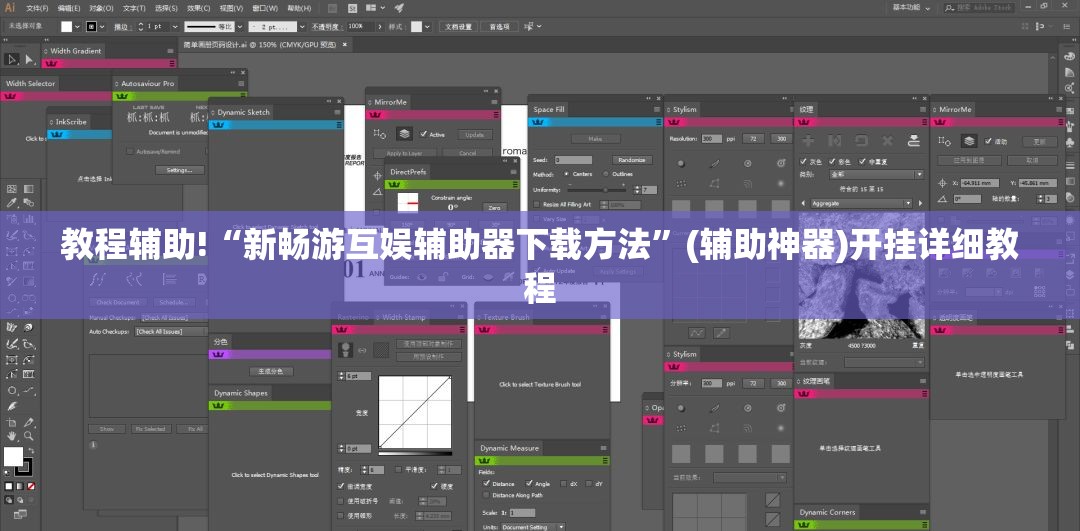Viewport: 1080px width, 531px height.
Task: Toggle the 灰色 checkbox in 纹理 panel
Action: pos(804,161)
